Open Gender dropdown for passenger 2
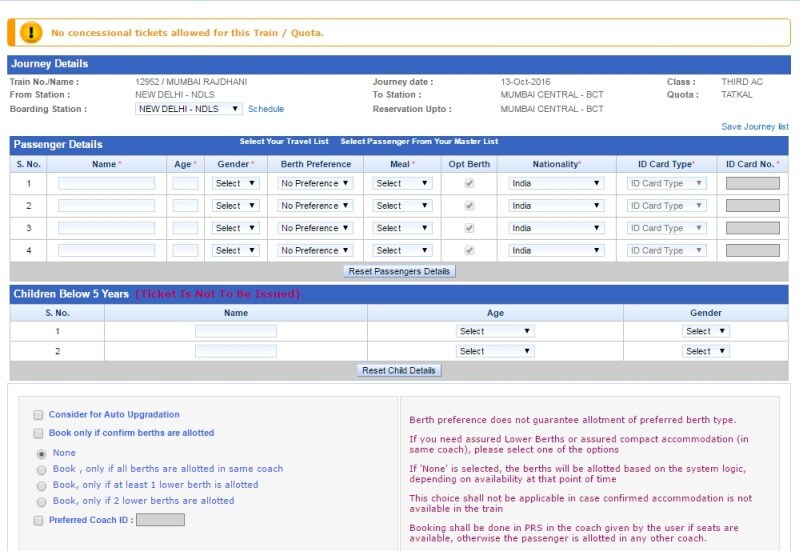Image resolution: width=800 pixels, height=551 pixels. [236, 206]
